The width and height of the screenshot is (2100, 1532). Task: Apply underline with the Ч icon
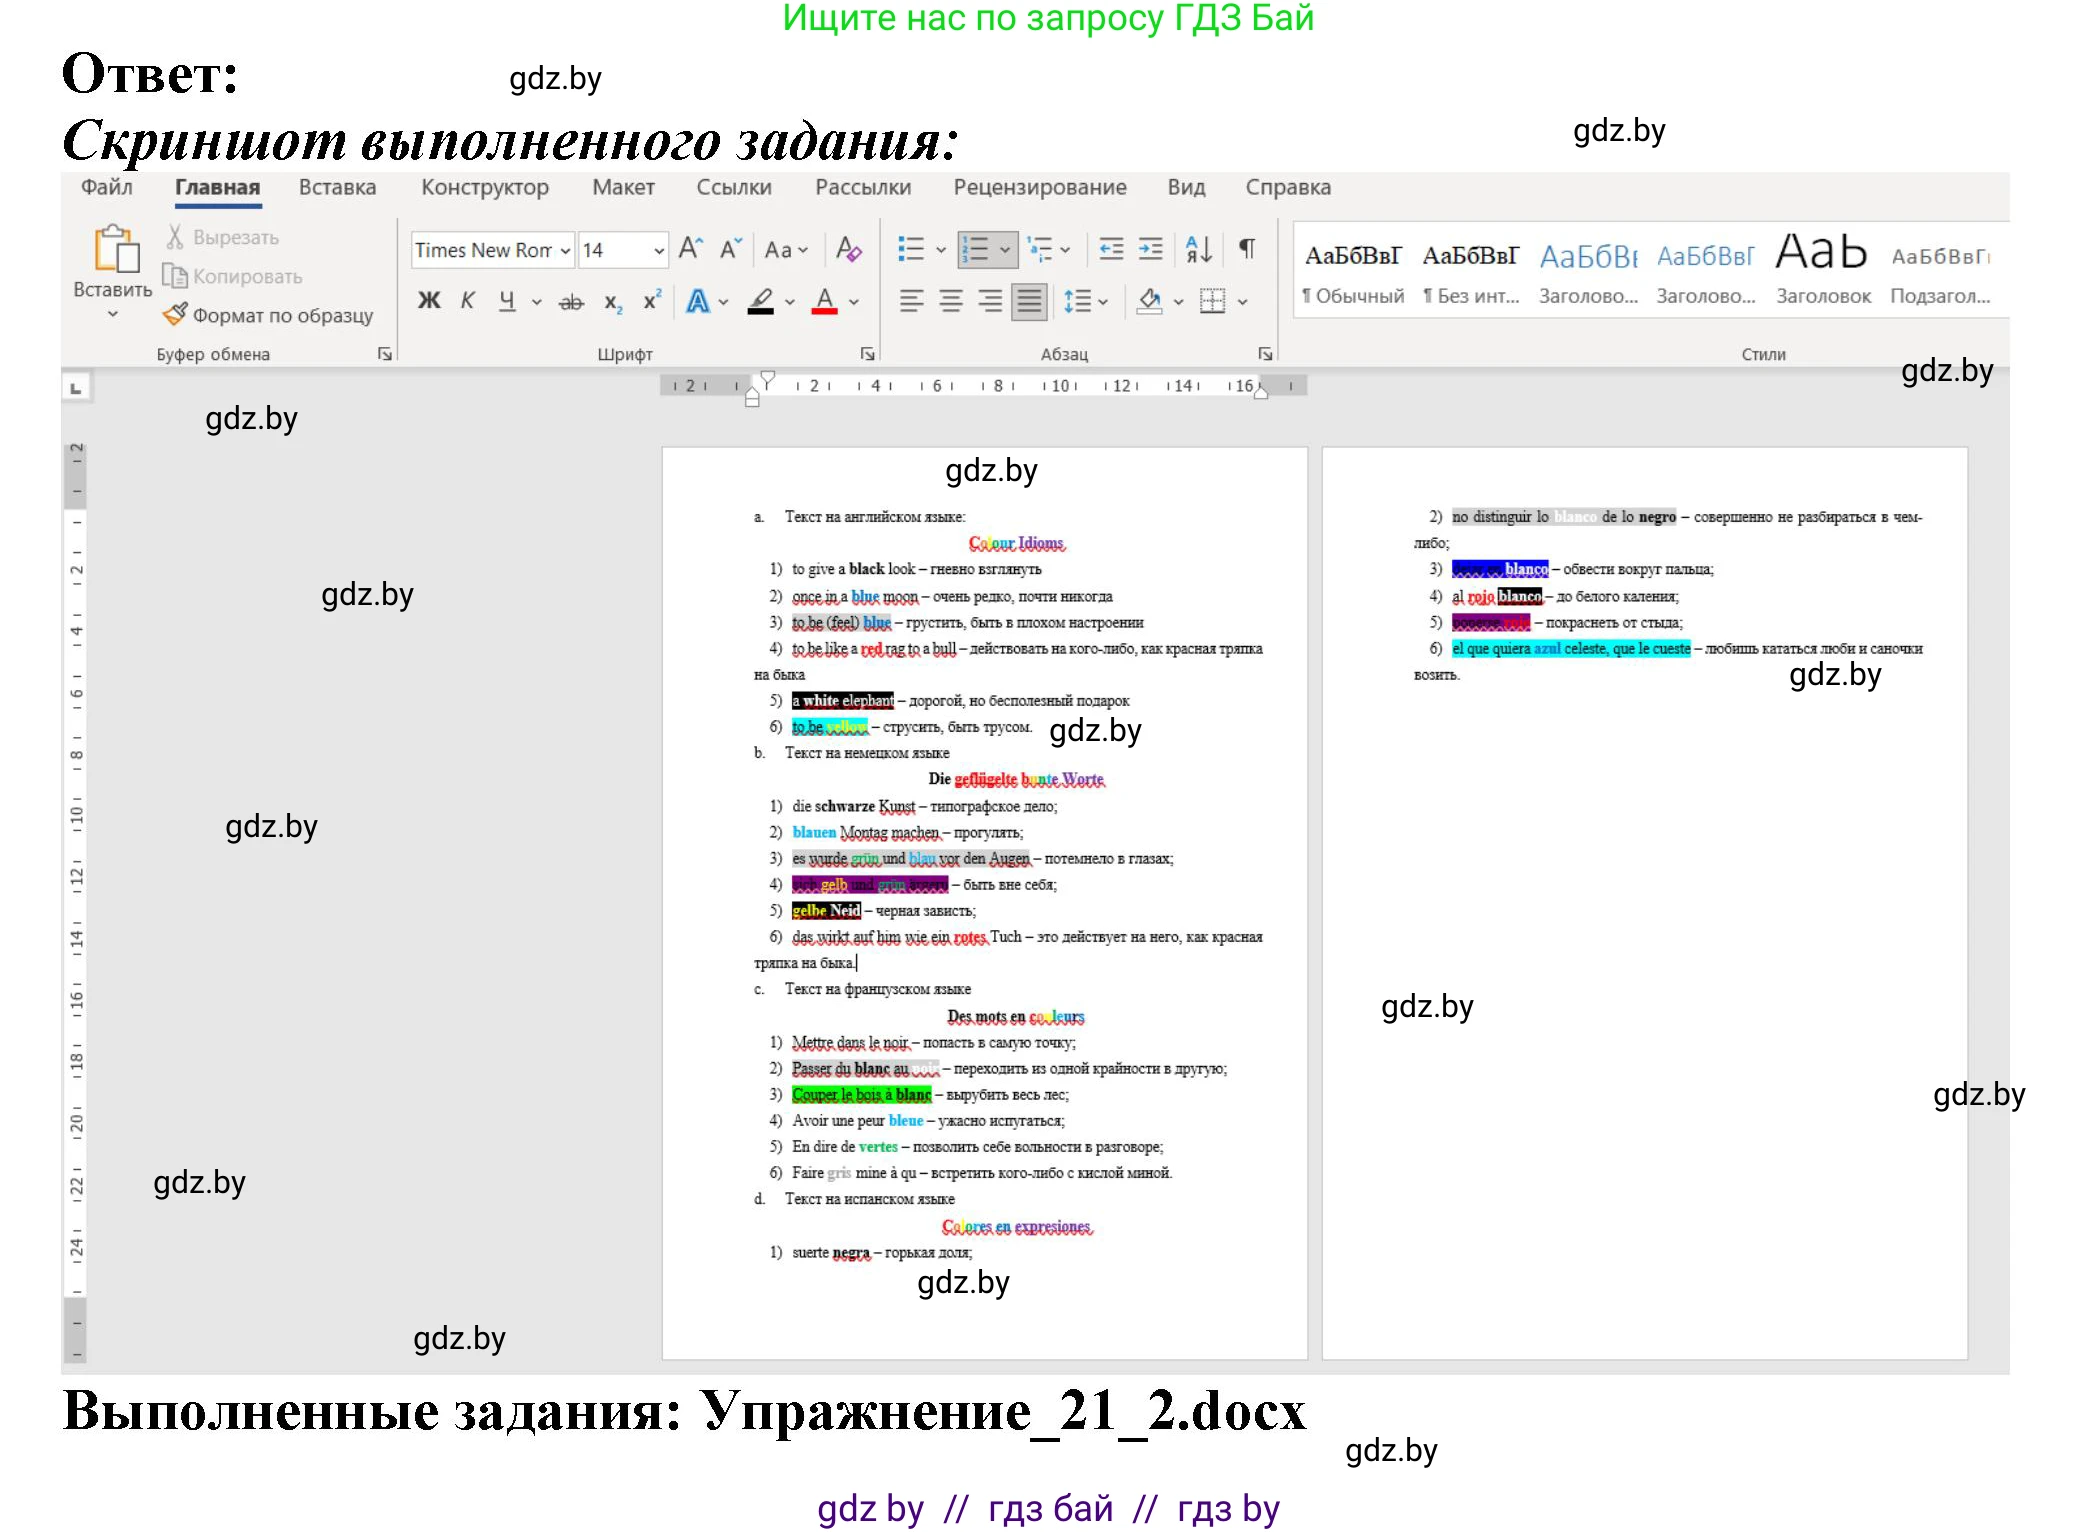(508, 300)
